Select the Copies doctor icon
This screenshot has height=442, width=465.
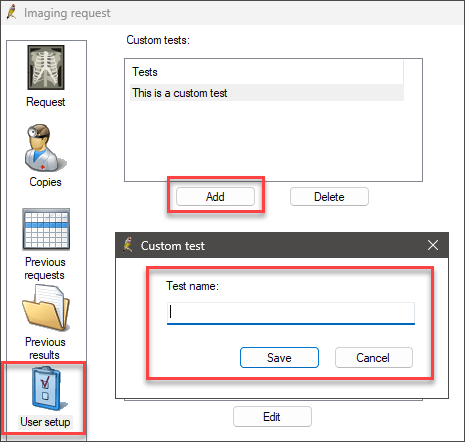[46, 148]
